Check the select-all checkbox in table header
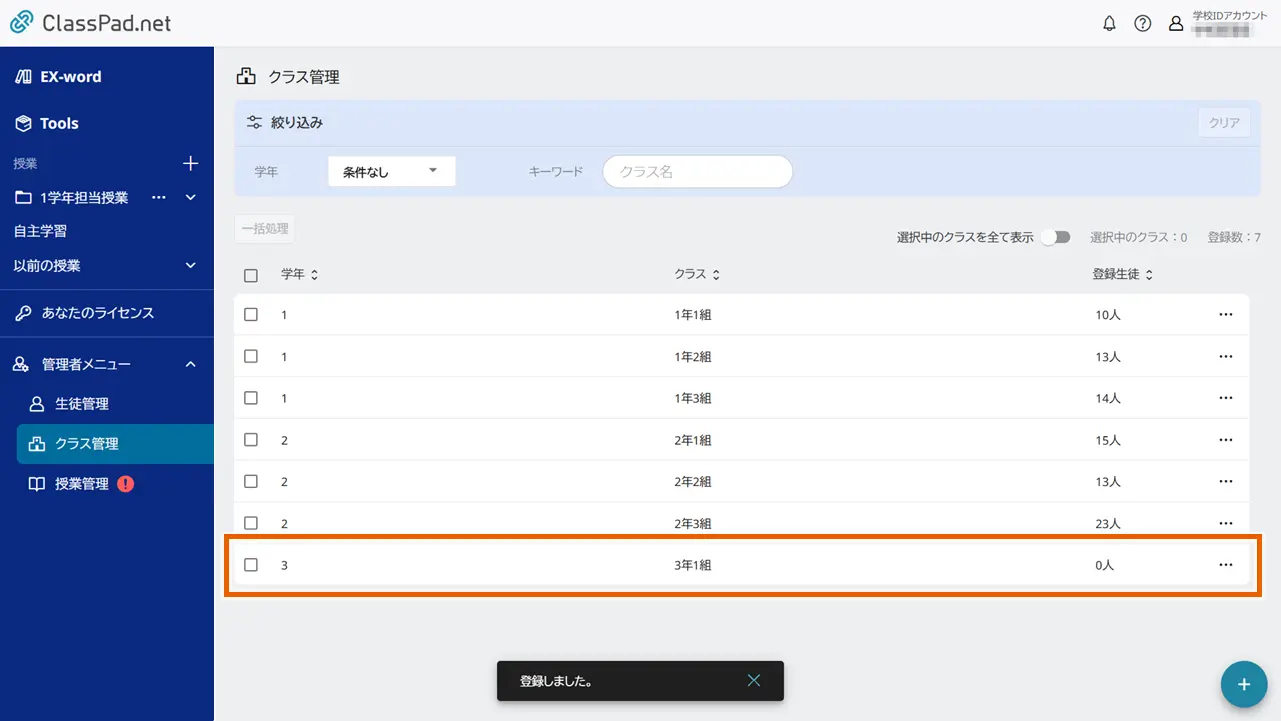Viewport: 1281px width, 721px height. coord(251,275)
